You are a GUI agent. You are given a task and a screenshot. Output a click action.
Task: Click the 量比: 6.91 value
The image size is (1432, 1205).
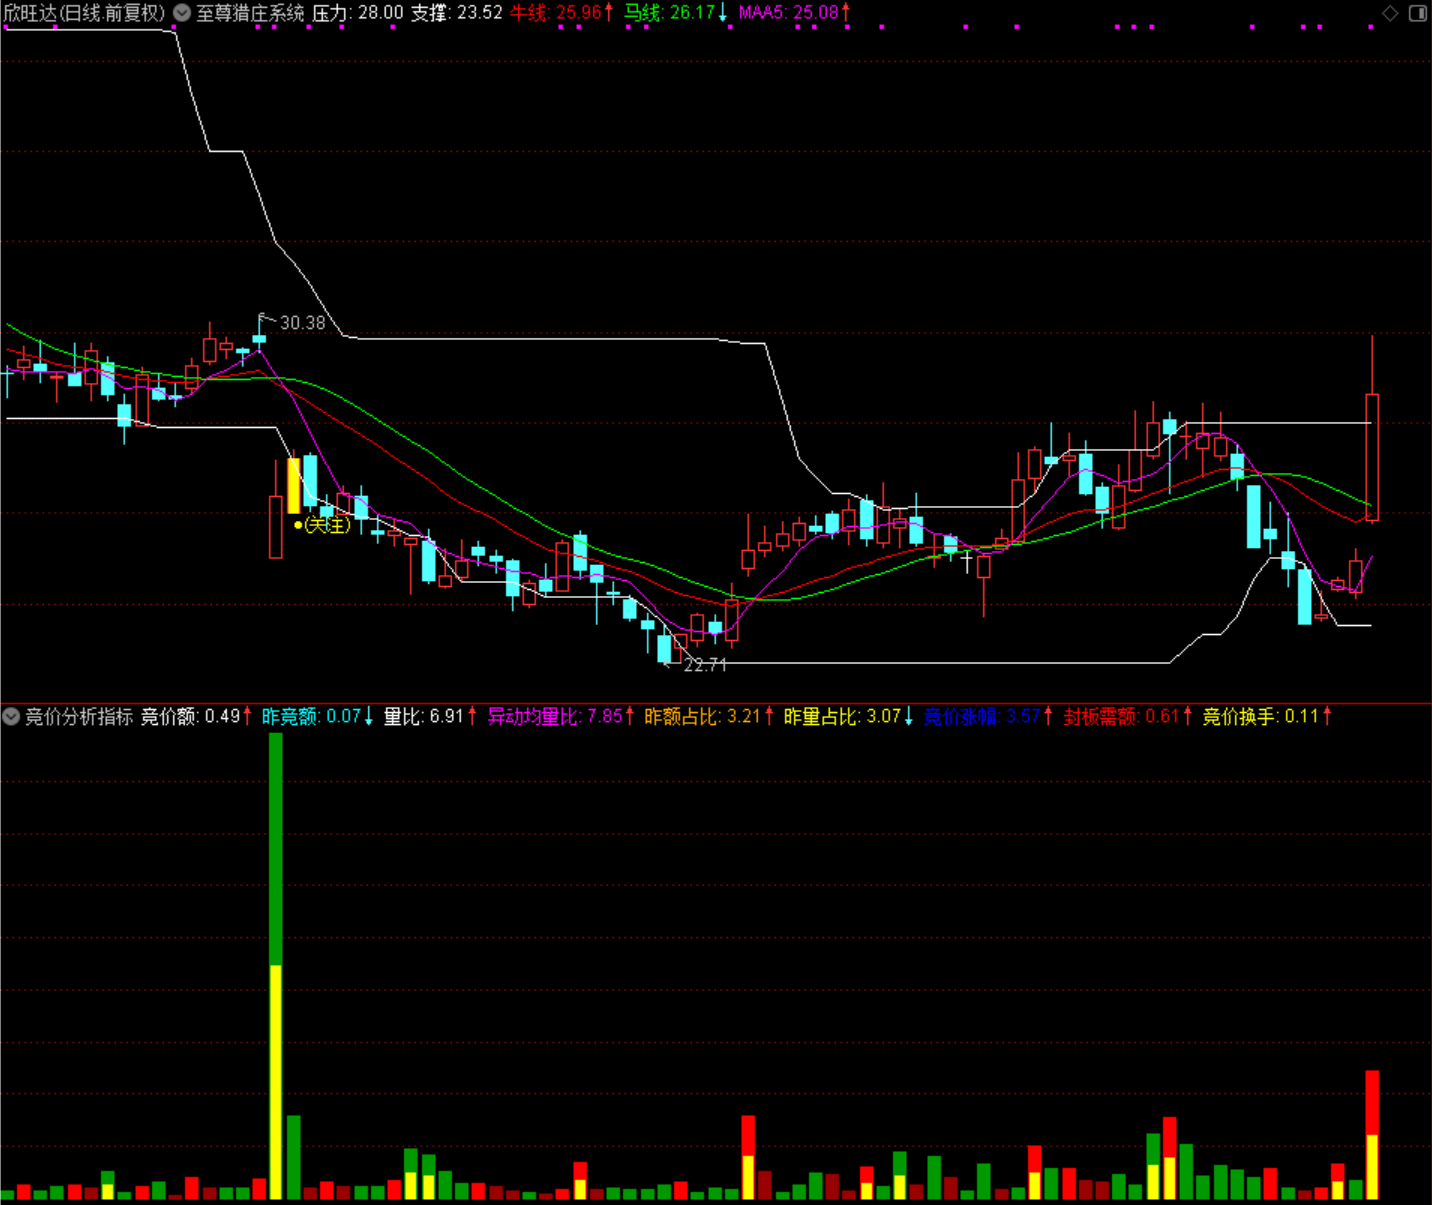coord(424,716)
